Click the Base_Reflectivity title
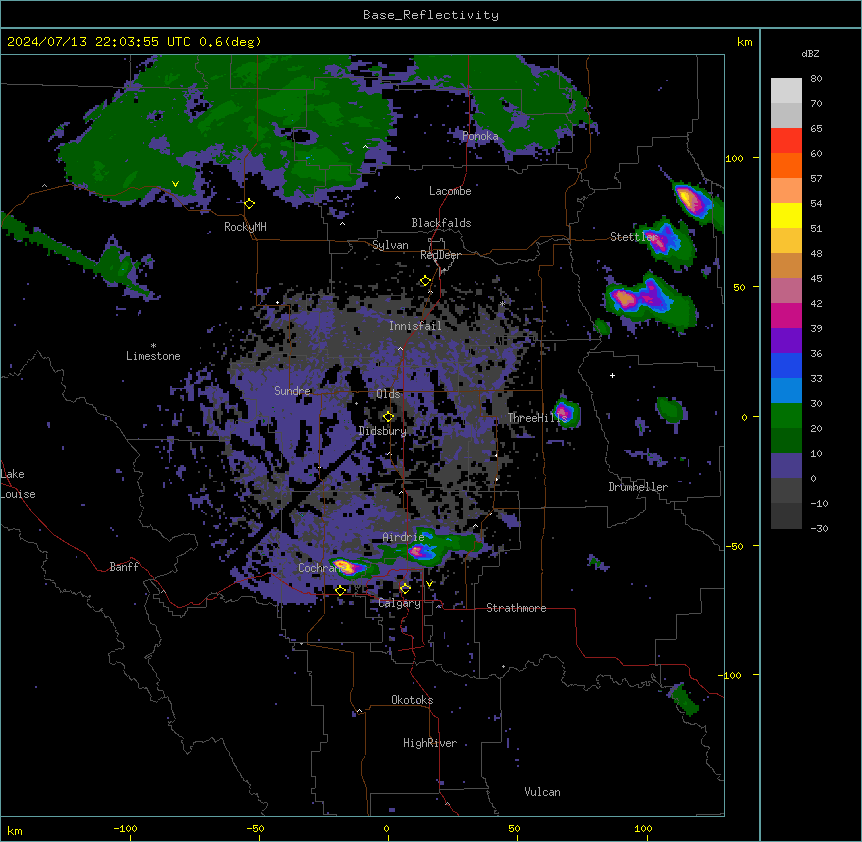The height and width of the screenshot is (842, 862). (x=431, y=15)
